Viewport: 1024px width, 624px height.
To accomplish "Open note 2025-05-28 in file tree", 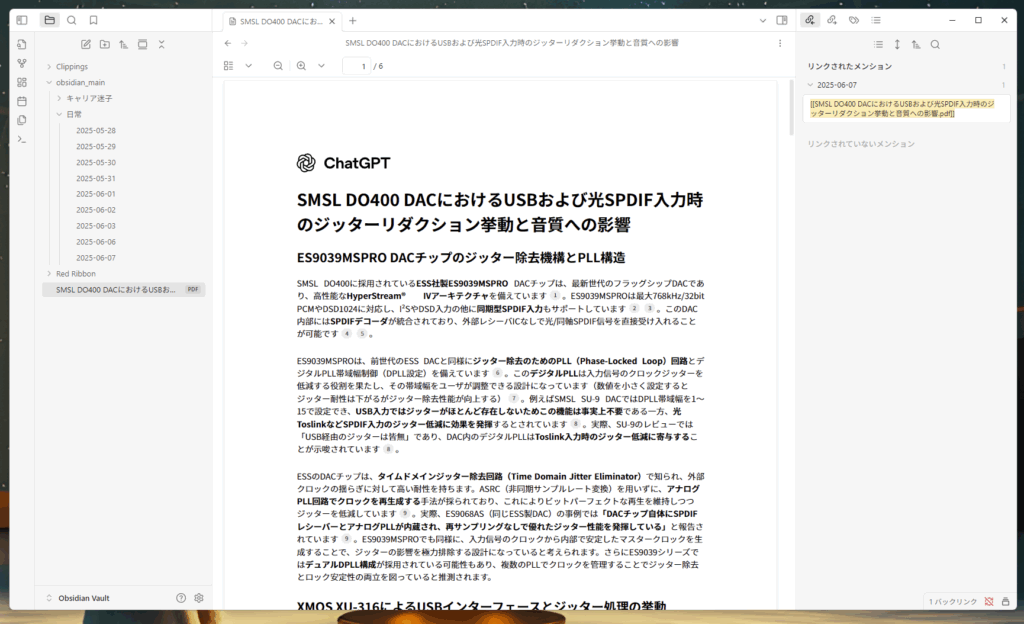I will pyautogui.click(x=96, y=131).
